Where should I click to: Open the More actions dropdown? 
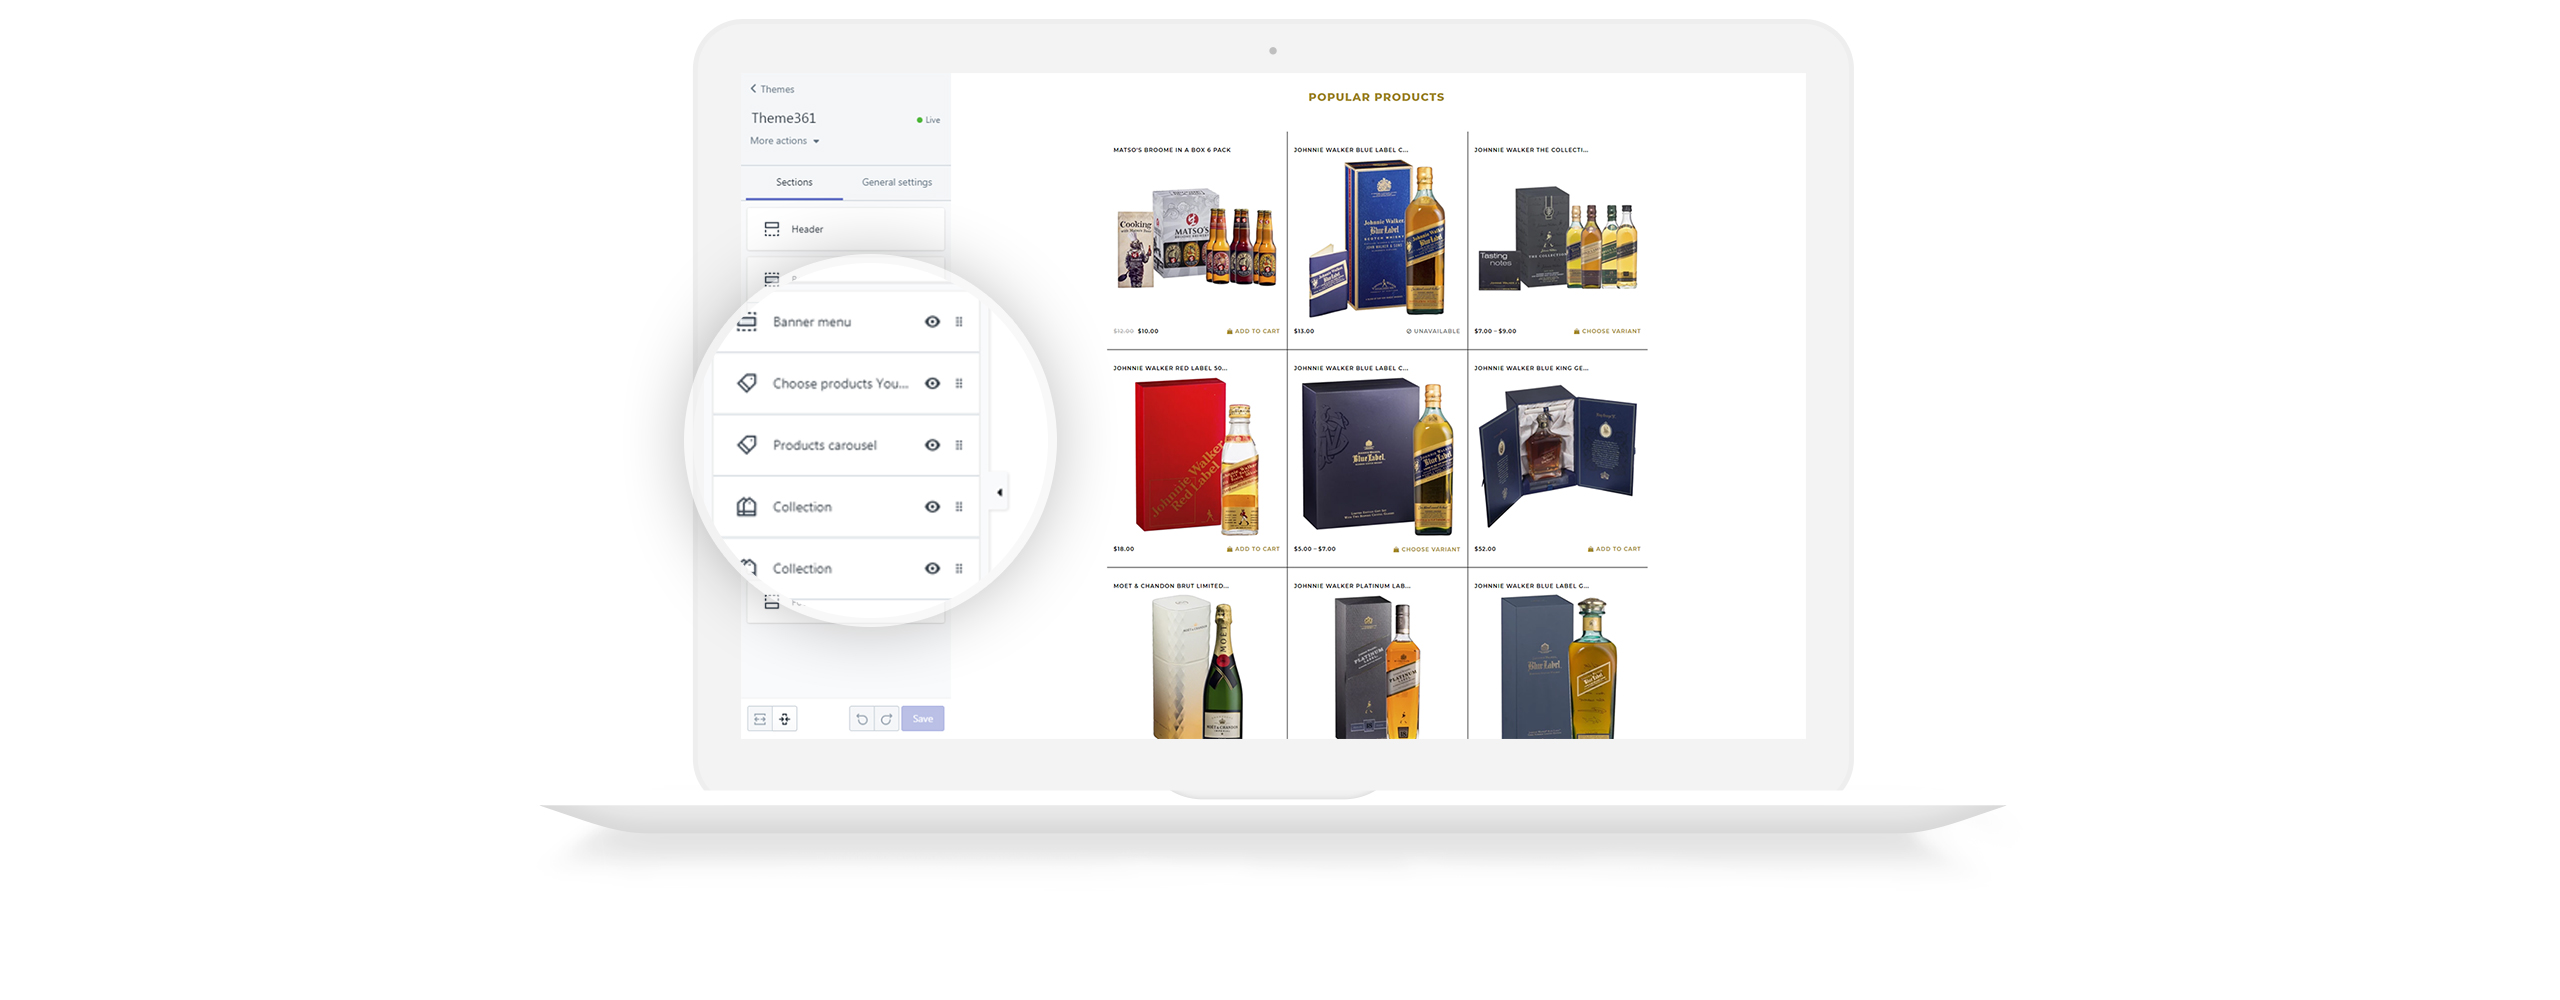[x=785, y=141]
